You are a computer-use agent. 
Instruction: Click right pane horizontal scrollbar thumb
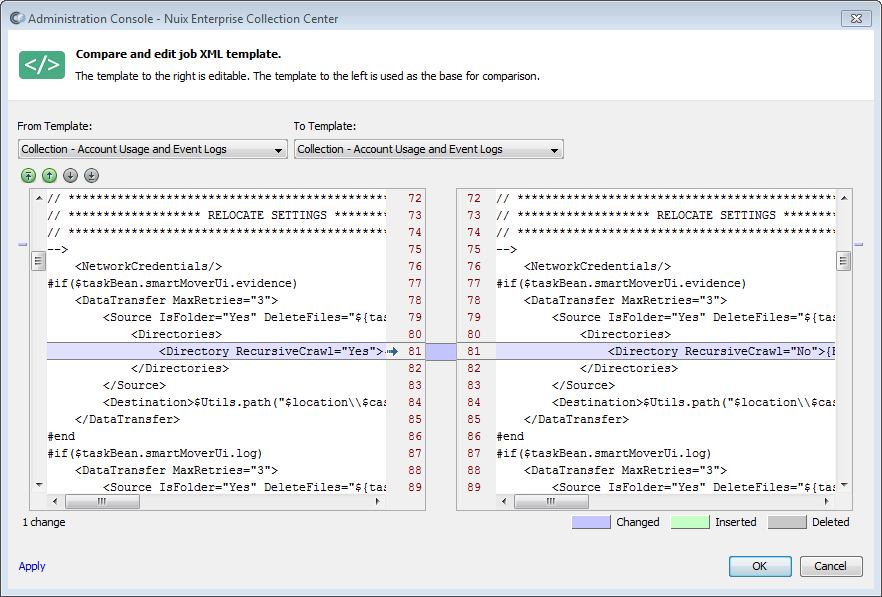tap(551, 501)
